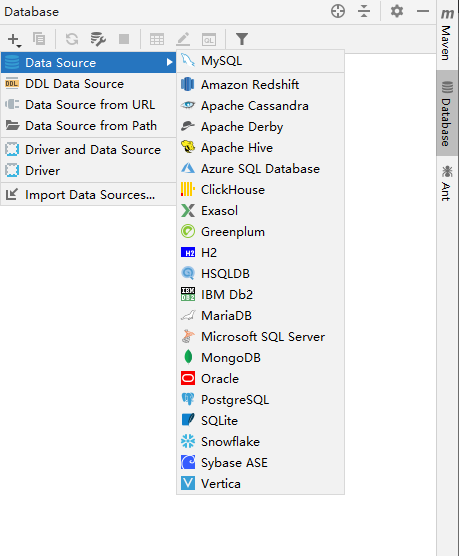The height and width of the screenshot is (556, 459).
Task: Choose MariaDB data source
Action: click(x=260, y=316)
